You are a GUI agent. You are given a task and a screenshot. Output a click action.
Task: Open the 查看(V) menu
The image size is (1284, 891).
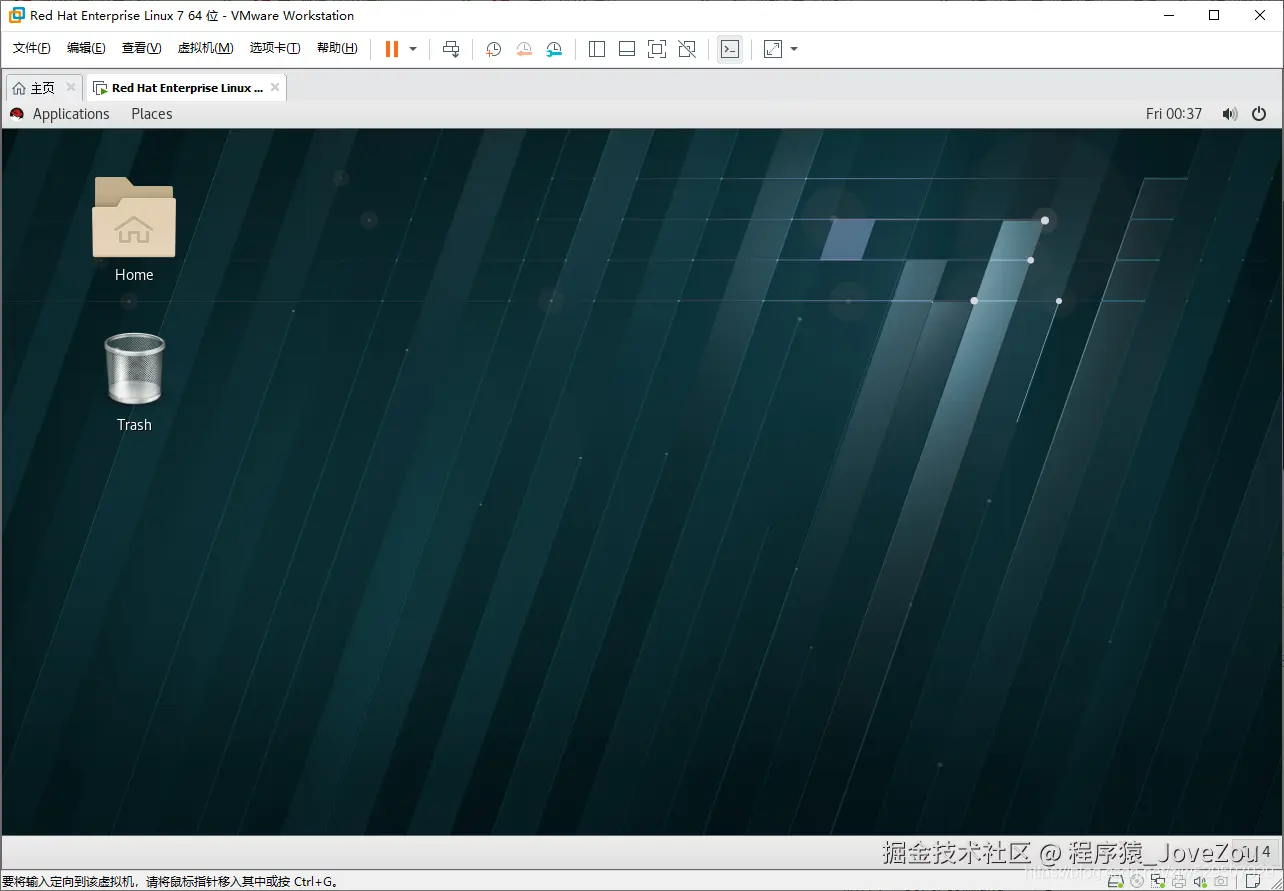pos(141,48)
